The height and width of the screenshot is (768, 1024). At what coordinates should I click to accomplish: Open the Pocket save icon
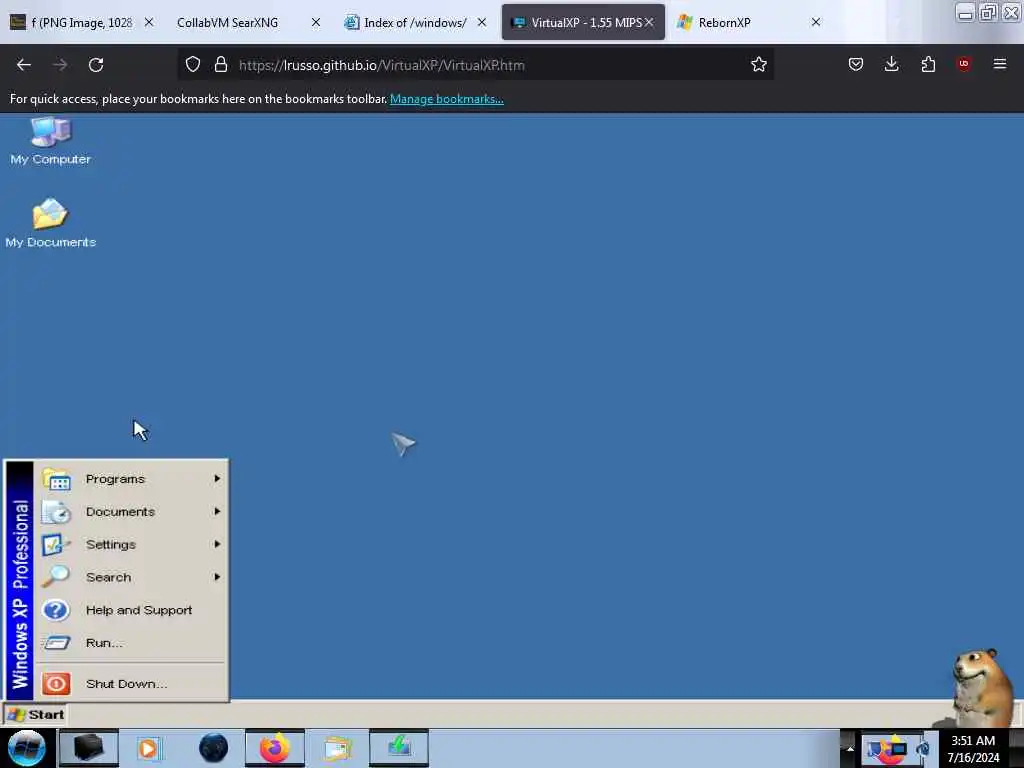[856, 64]
